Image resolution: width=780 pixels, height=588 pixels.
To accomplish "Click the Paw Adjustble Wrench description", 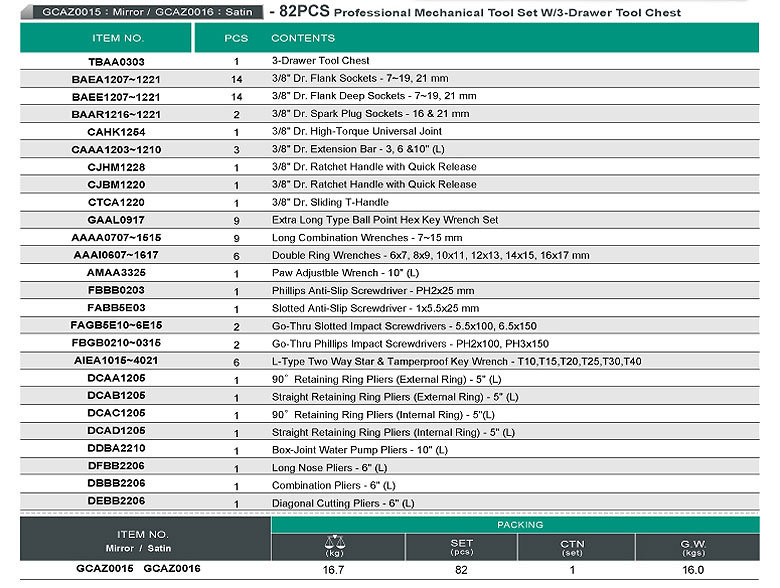I will 345,273.
